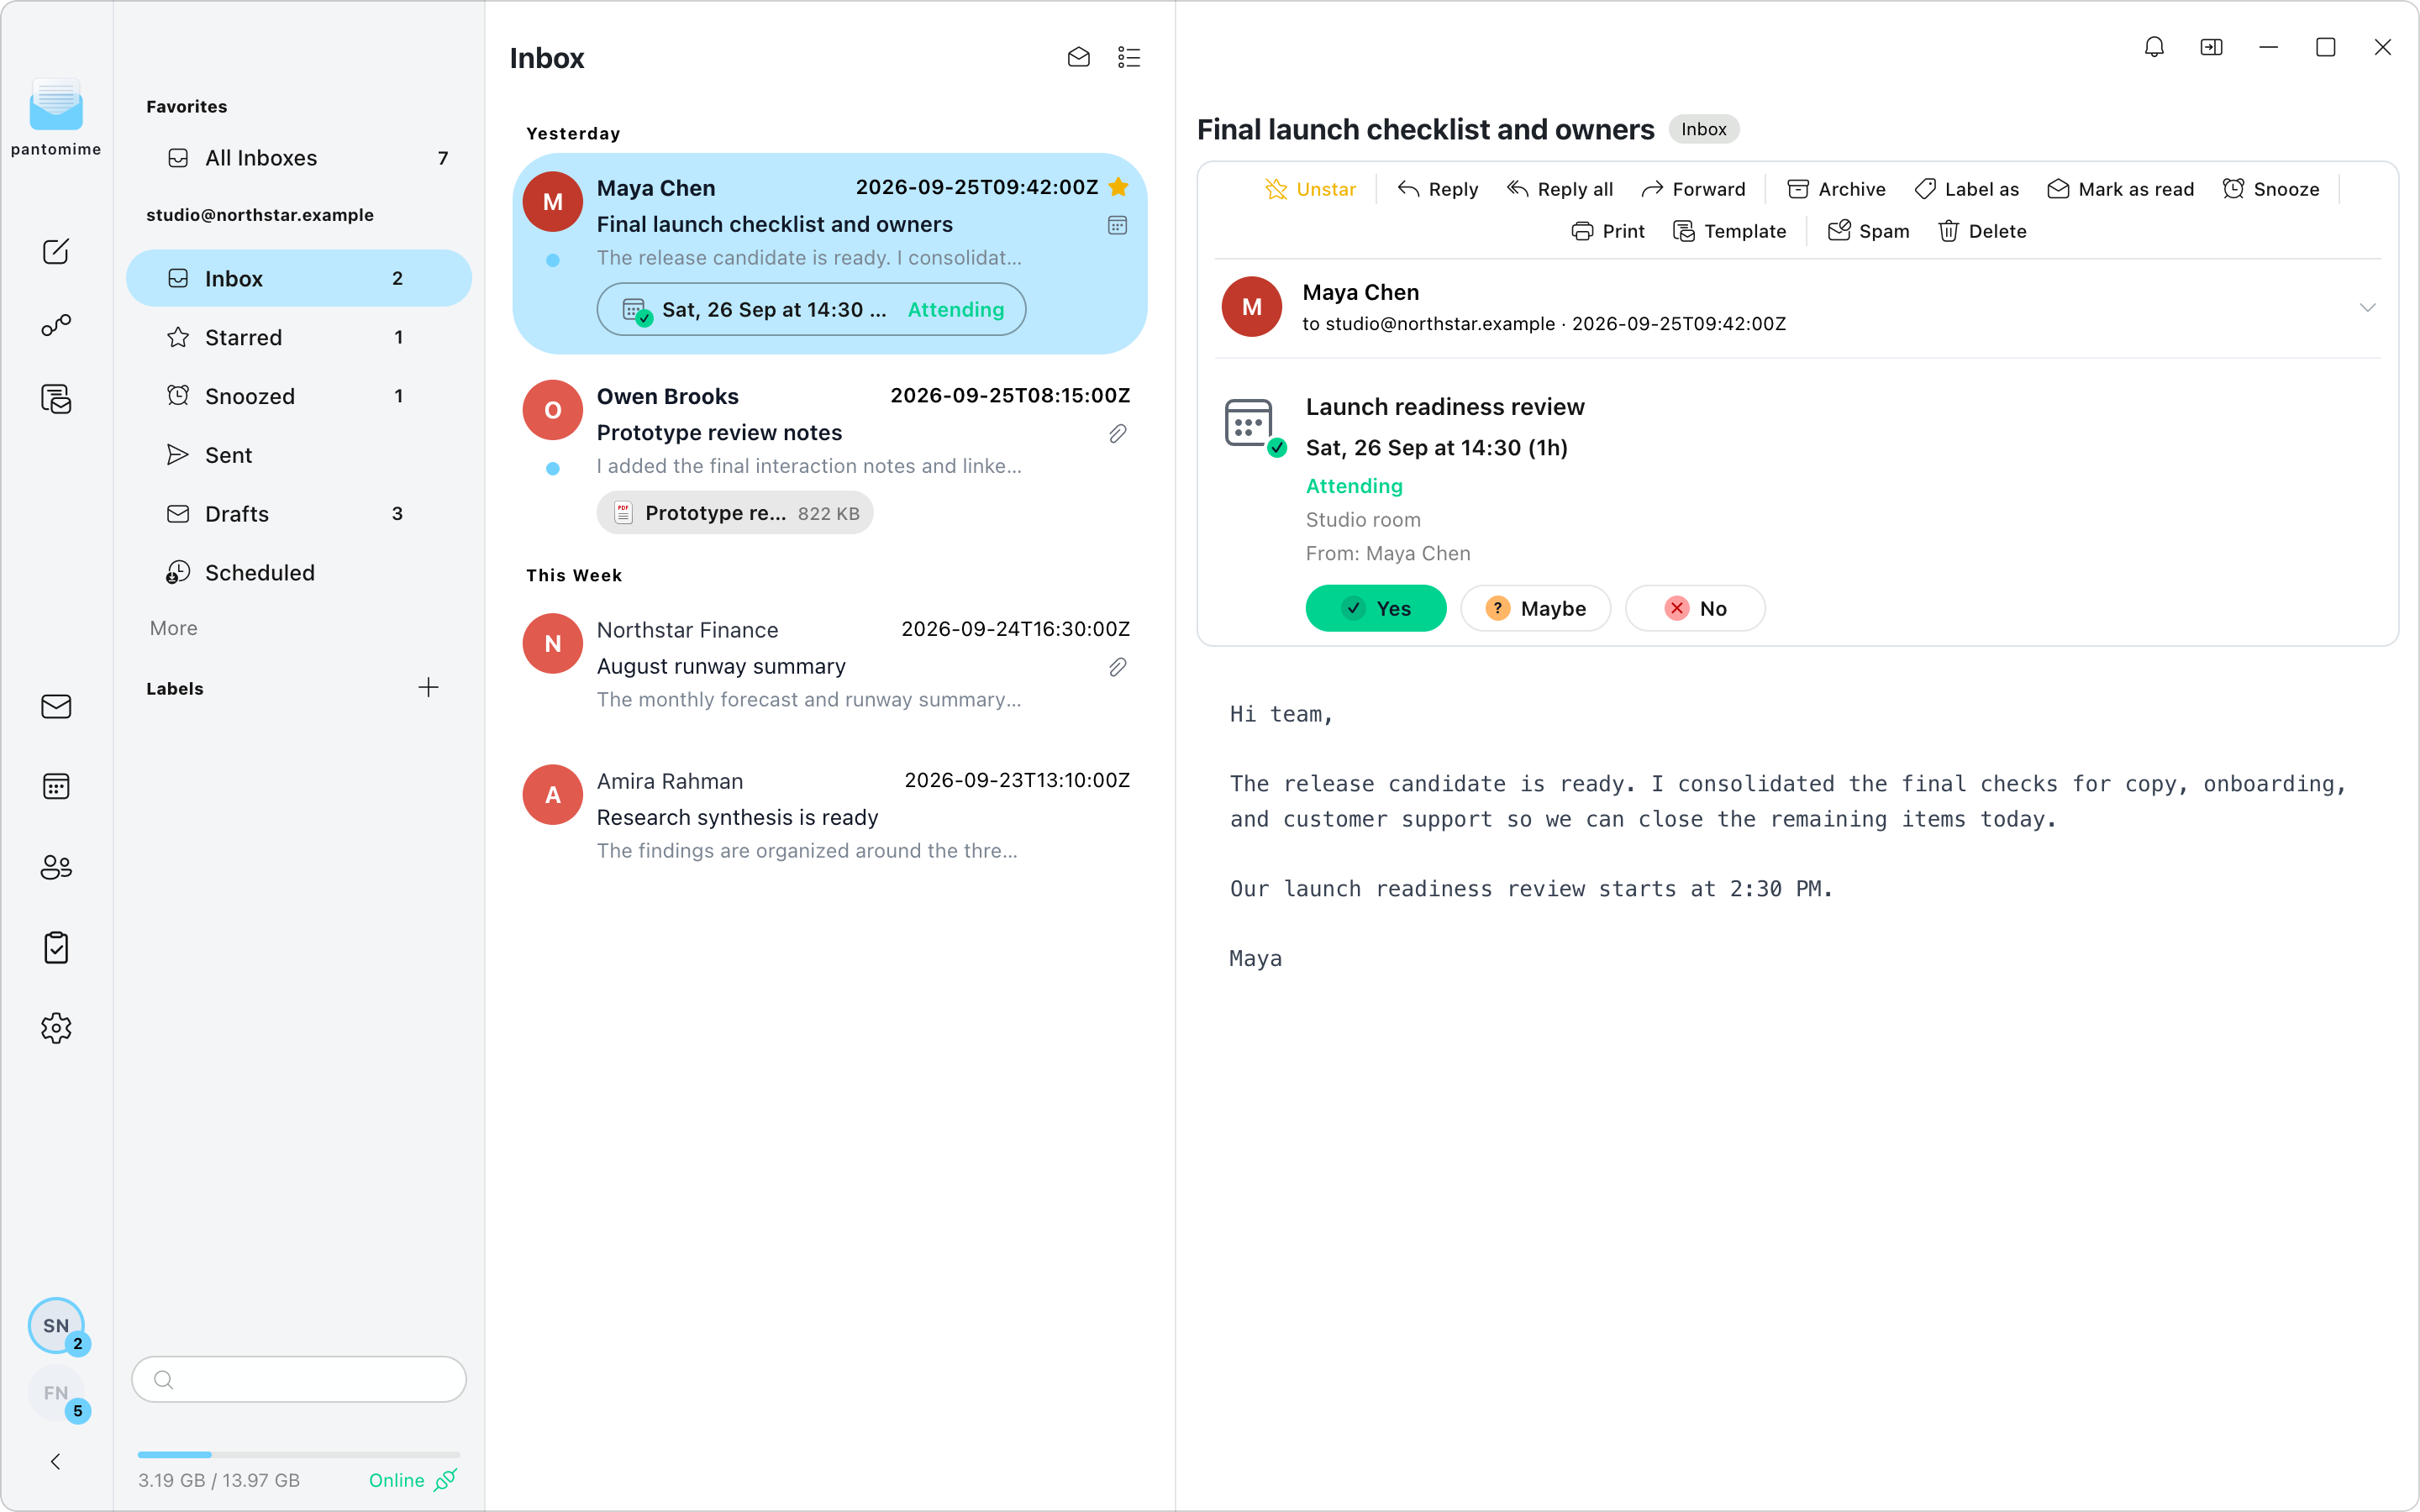The height and width of the screenshot is (1512, 2420).
Task: Switch to the FN account avatar
Action: pos(56,1392)
